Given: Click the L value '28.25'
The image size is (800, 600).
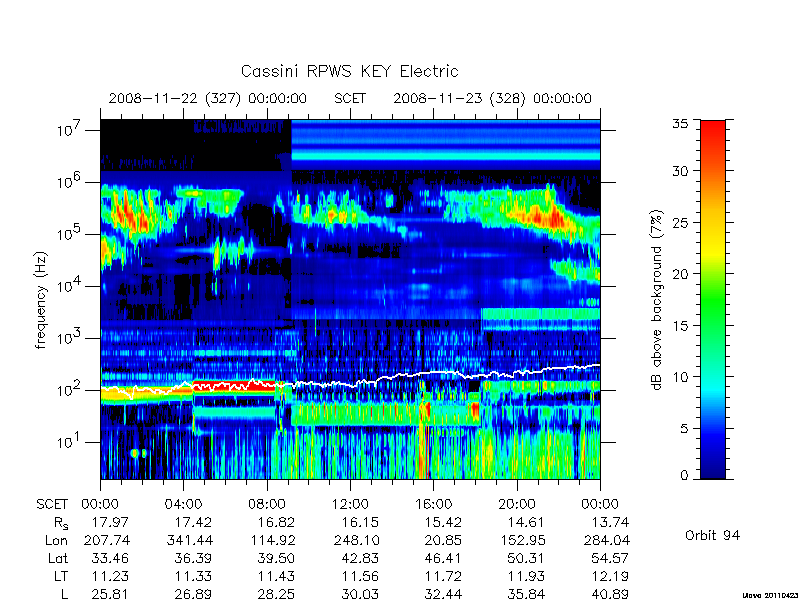Looking at the screenshot, I should pyautogui.click(x=276, y=594).
